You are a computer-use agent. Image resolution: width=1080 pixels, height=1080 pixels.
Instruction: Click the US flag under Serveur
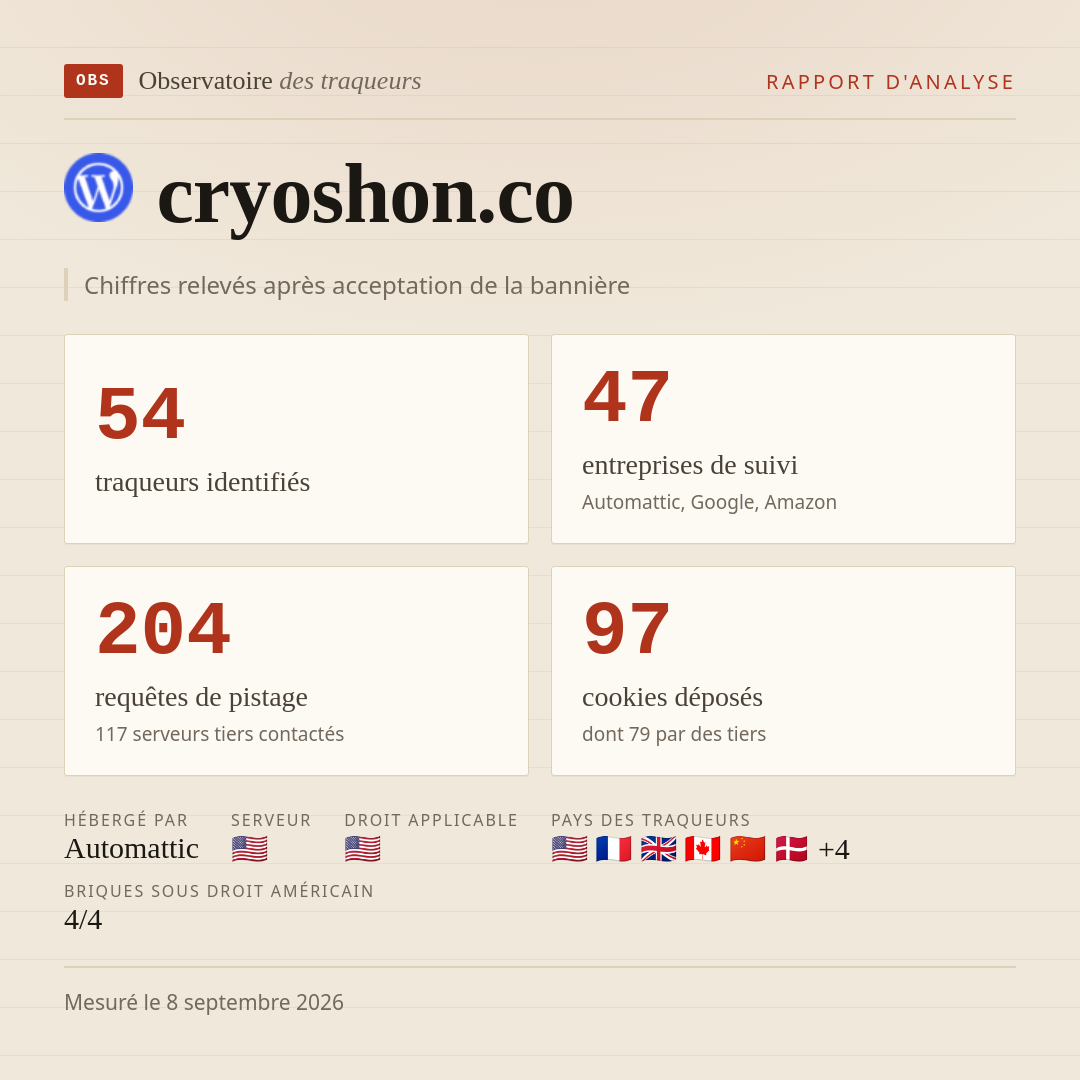(249, 849)
